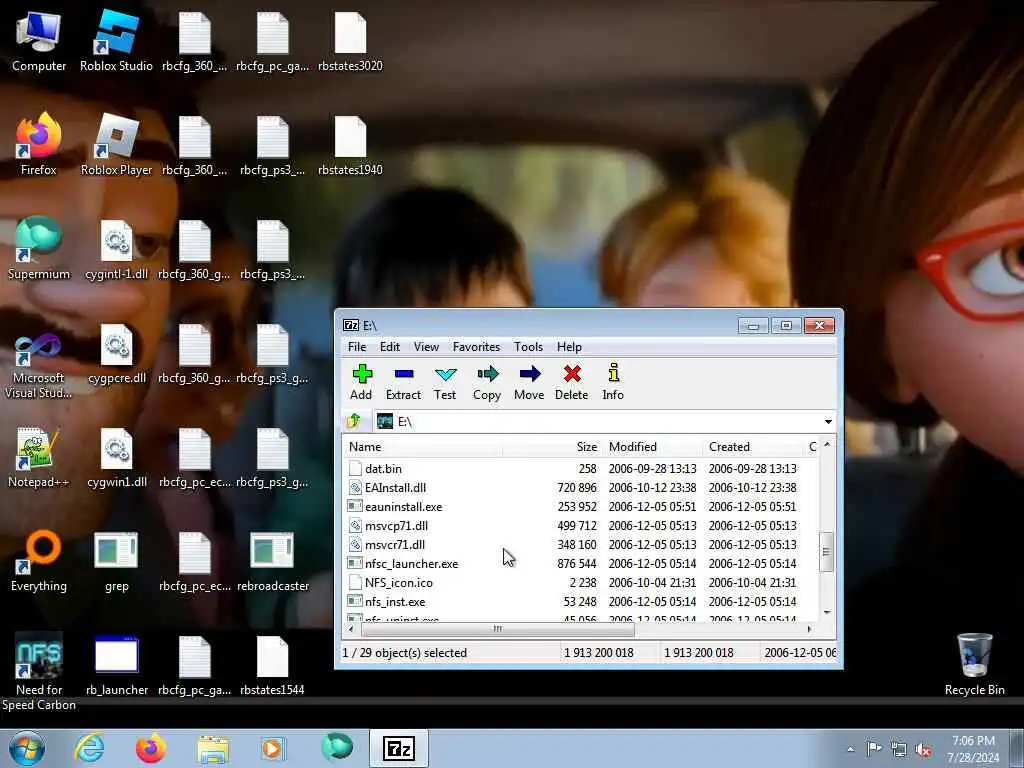
Task: Click the file list scroll down arrow
Action: tap(827, 612)
